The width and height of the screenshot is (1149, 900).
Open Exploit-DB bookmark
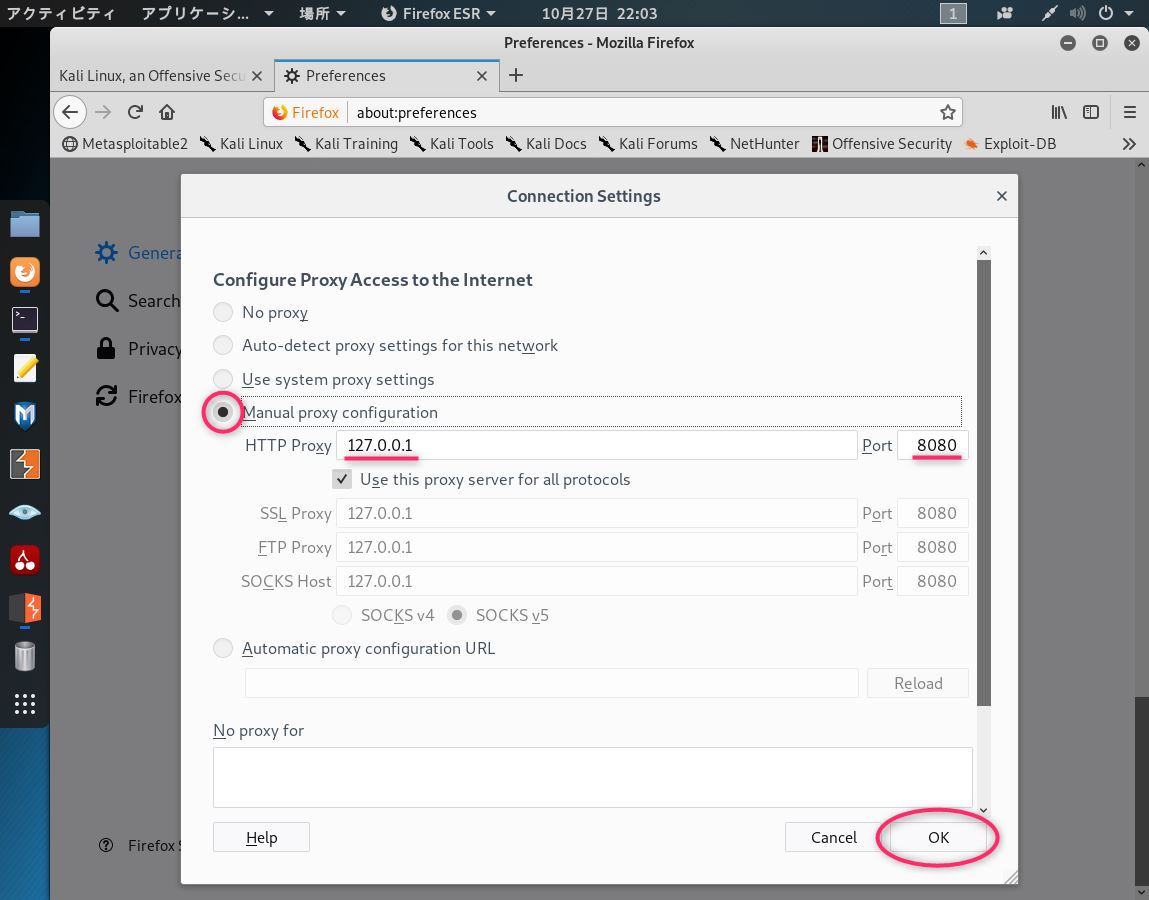pyautogui.click(x=1011, y=144)
